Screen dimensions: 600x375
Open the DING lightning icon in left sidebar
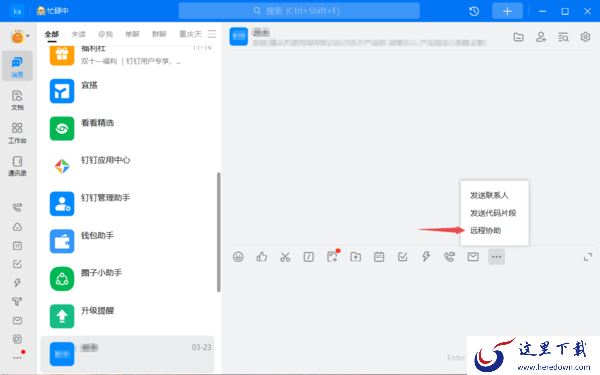click(17, 282)
